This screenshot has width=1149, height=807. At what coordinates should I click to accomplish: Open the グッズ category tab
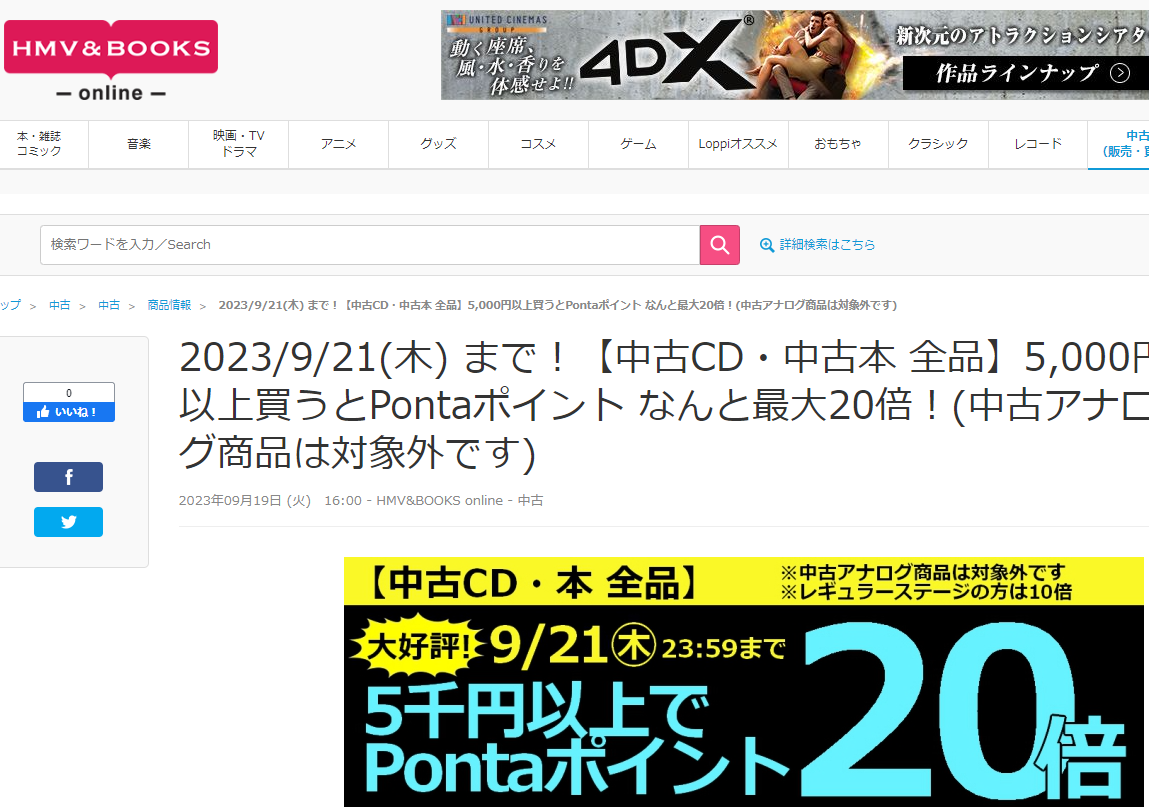click(438, 144)
